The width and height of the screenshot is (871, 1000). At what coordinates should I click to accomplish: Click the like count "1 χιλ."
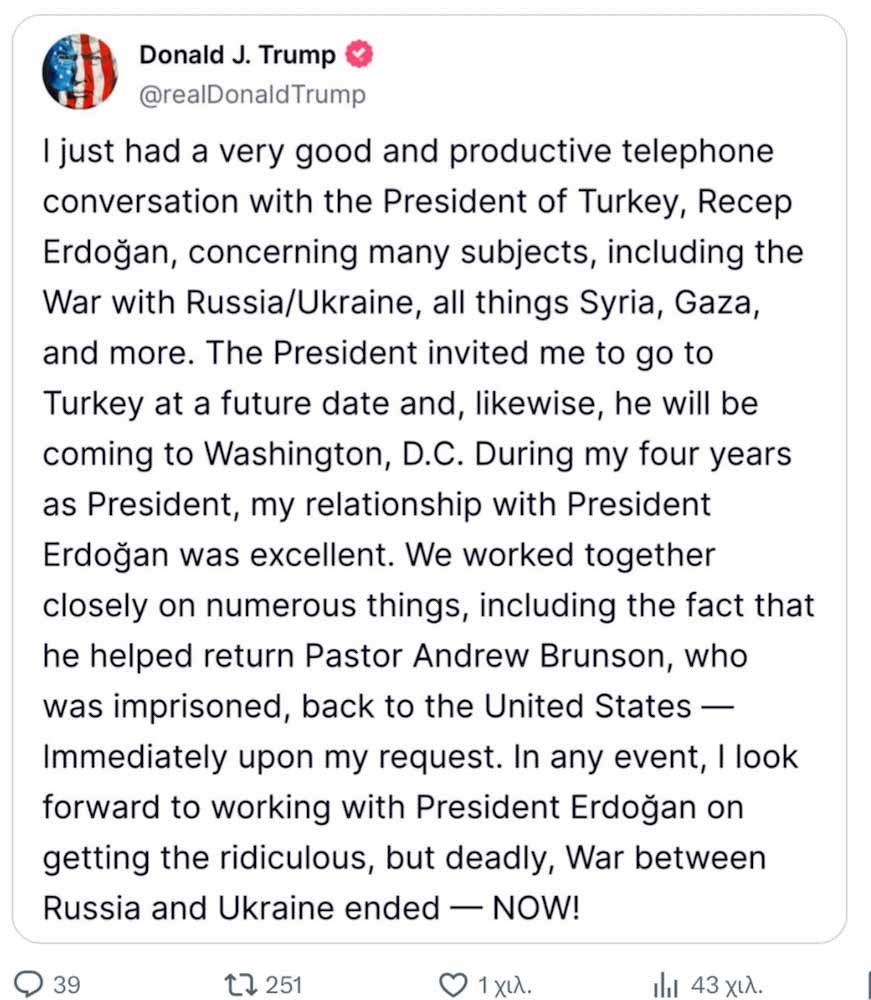(x=504, y=985)
